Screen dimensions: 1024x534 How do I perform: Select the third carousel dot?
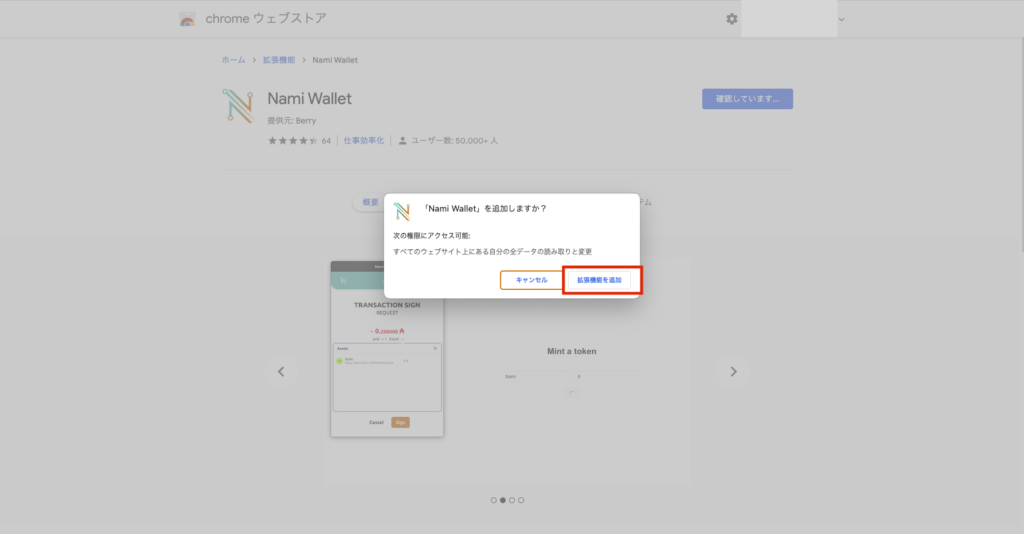[512, 500]
